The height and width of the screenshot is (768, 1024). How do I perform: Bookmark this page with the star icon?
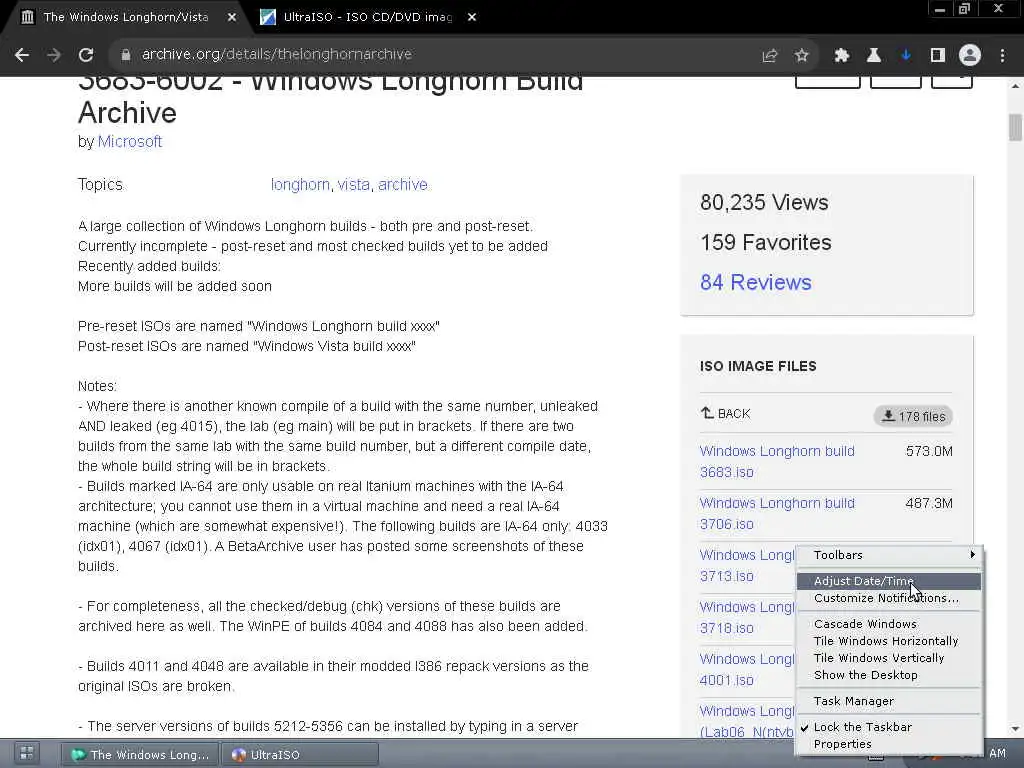click(x=802, y=56)
